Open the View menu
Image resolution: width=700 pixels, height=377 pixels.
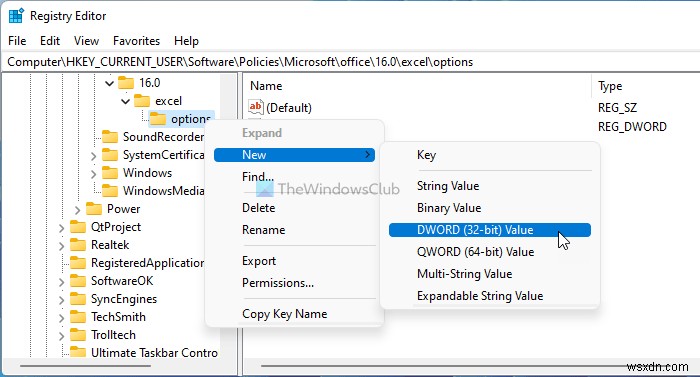point(86,41)
